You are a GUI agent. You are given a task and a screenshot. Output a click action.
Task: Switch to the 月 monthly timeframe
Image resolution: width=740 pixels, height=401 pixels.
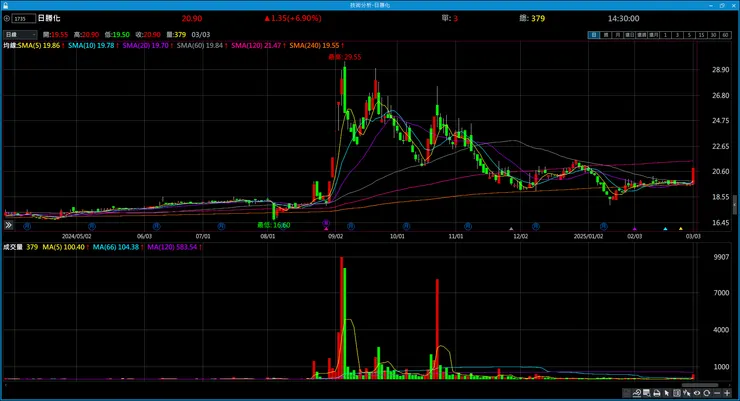(x=617, y=35)
